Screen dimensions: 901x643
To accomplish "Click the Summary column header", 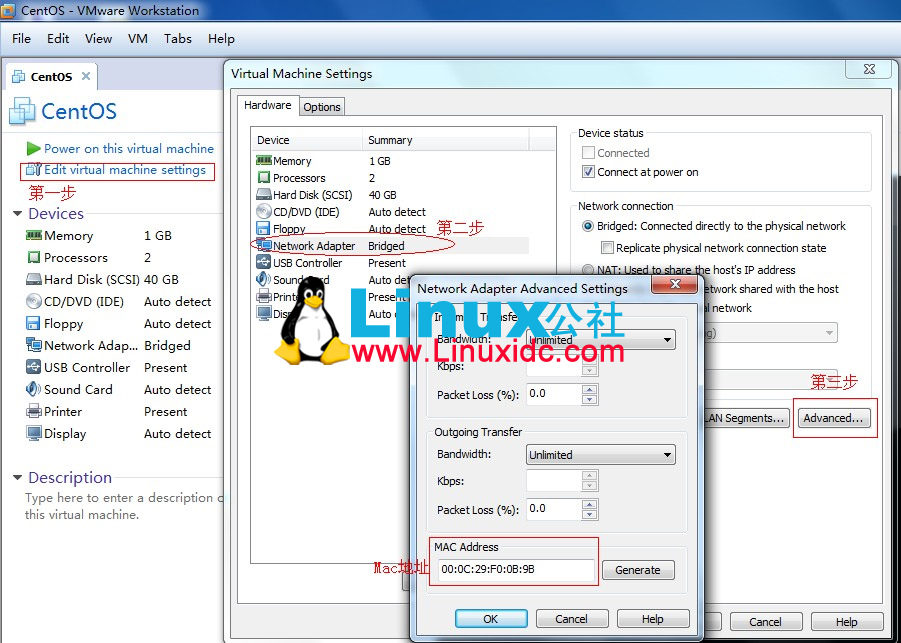I will [445, 140].
